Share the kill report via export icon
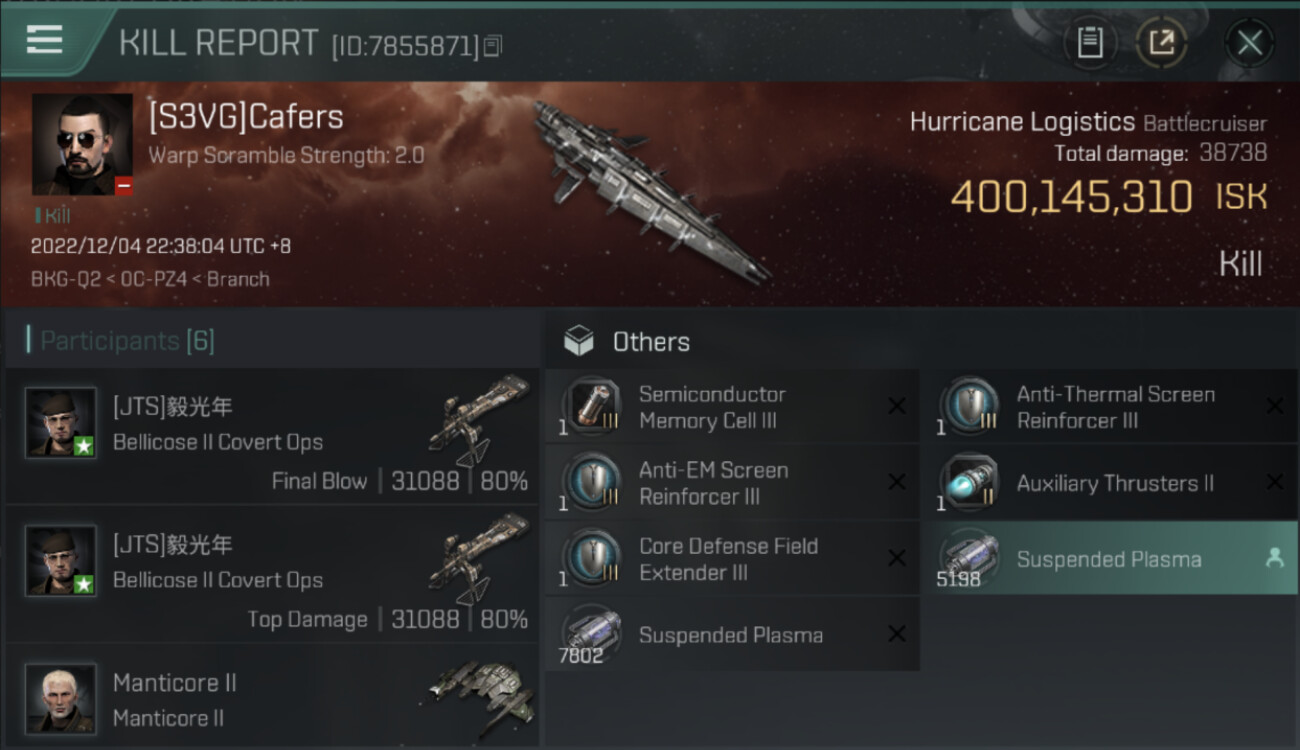This screenshot has width=1300, height=750. [x=1161, y=42]
